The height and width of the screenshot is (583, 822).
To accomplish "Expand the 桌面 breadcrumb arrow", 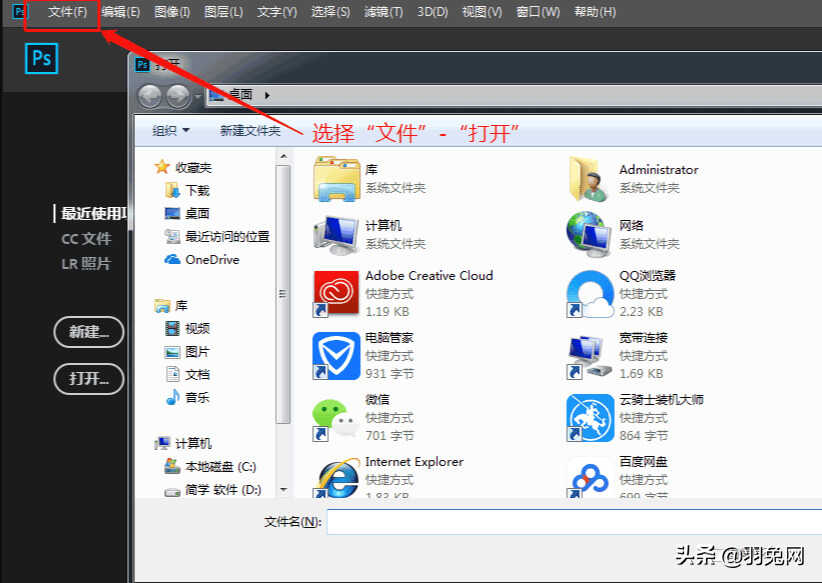I will (267, 95).
